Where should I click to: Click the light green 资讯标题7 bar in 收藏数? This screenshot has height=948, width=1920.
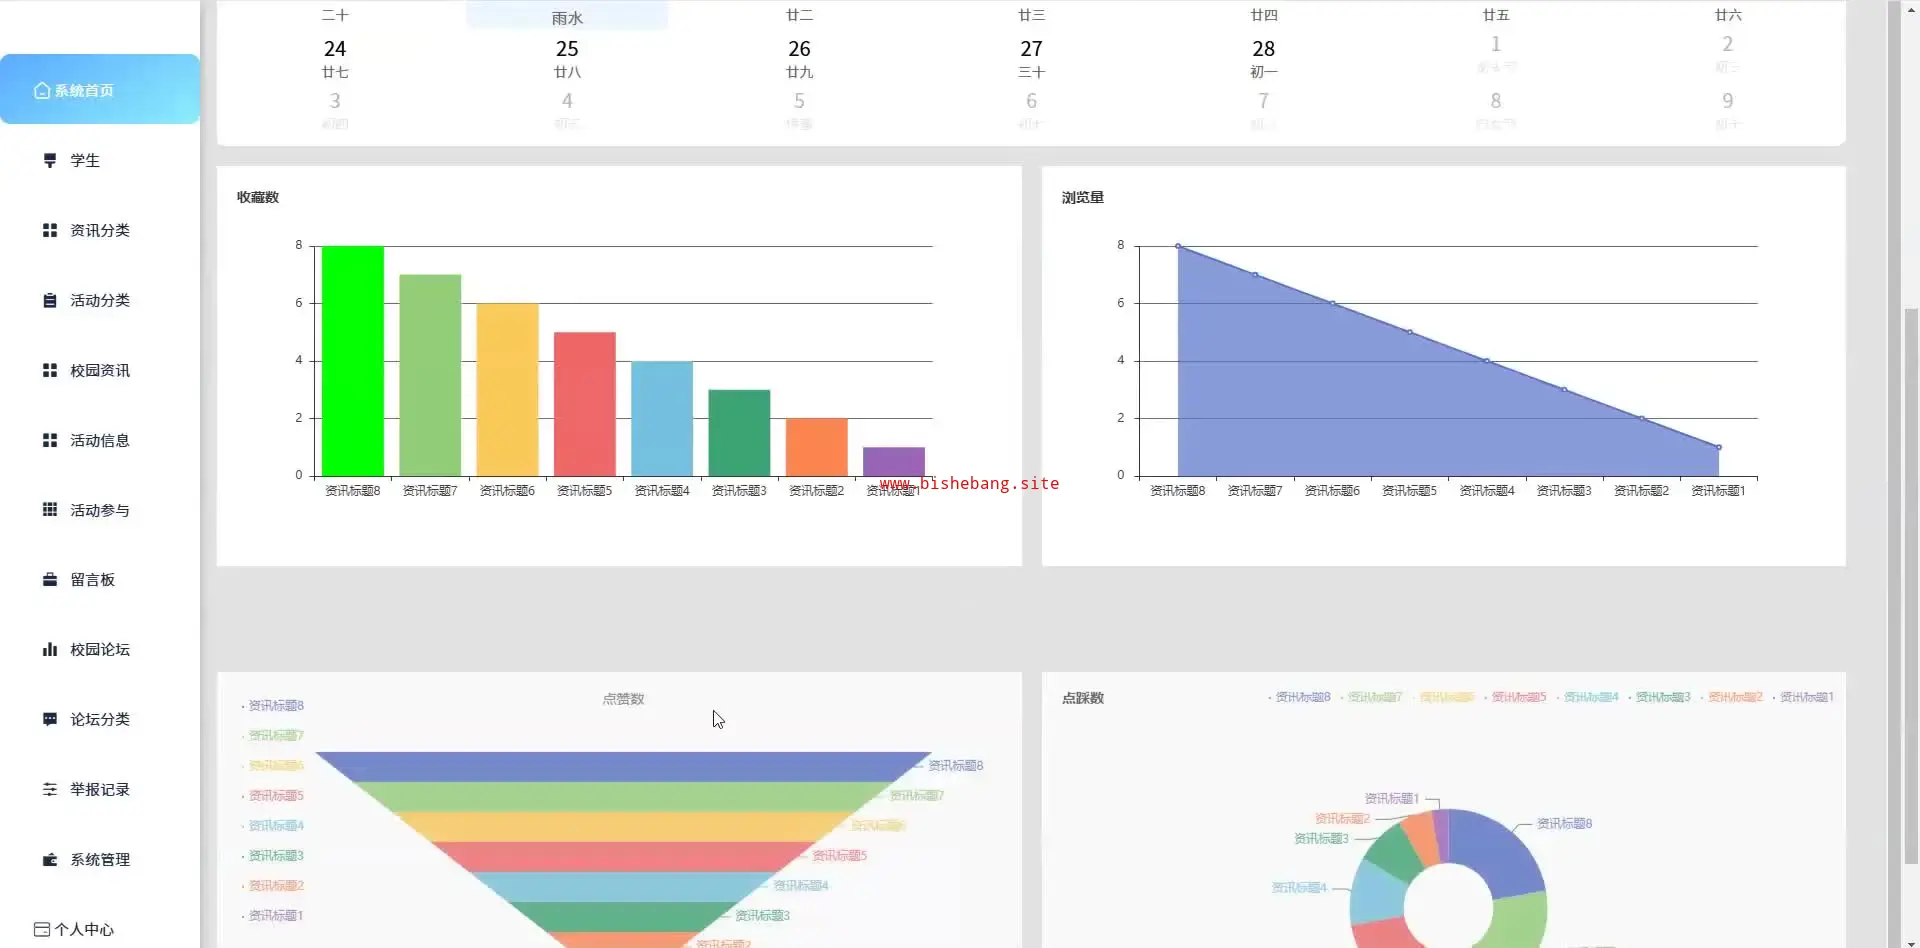430,375
